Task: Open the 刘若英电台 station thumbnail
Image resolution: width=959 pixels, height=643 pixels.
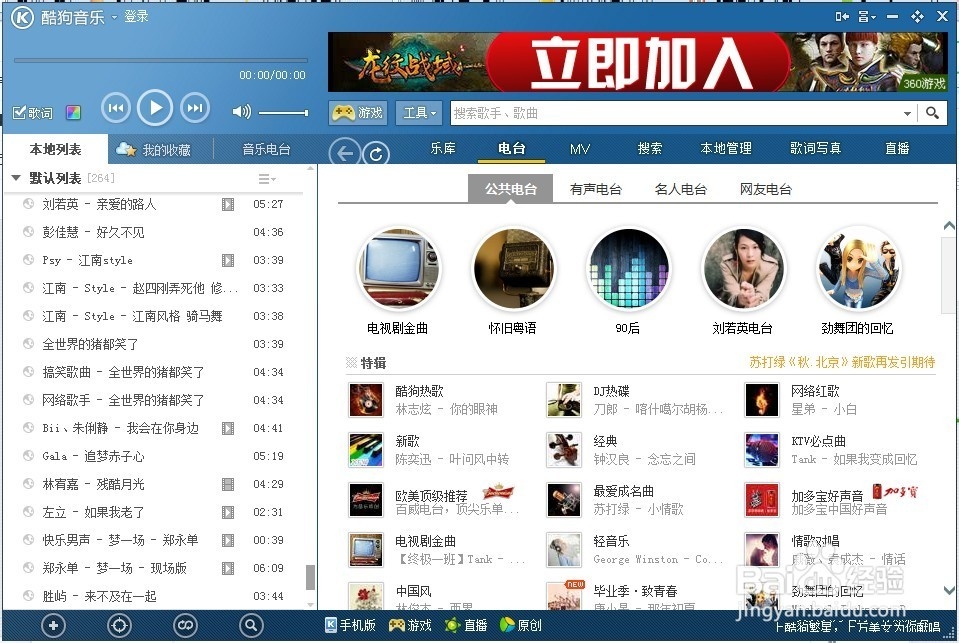Action: (x=743, y=268)
